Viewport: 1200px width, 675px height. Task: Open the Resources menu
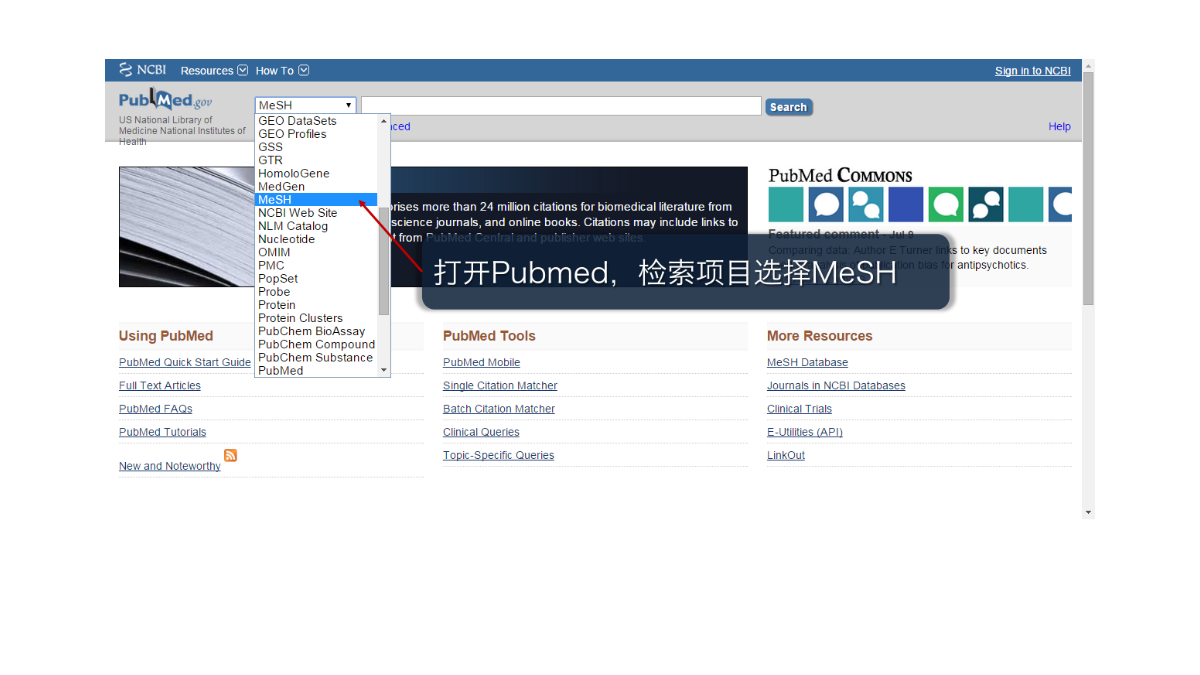(207, 71)
